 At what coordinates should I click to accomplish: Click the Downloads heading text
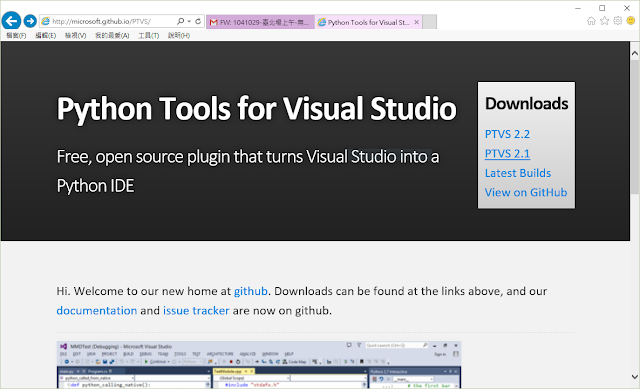tap(527, 104)
